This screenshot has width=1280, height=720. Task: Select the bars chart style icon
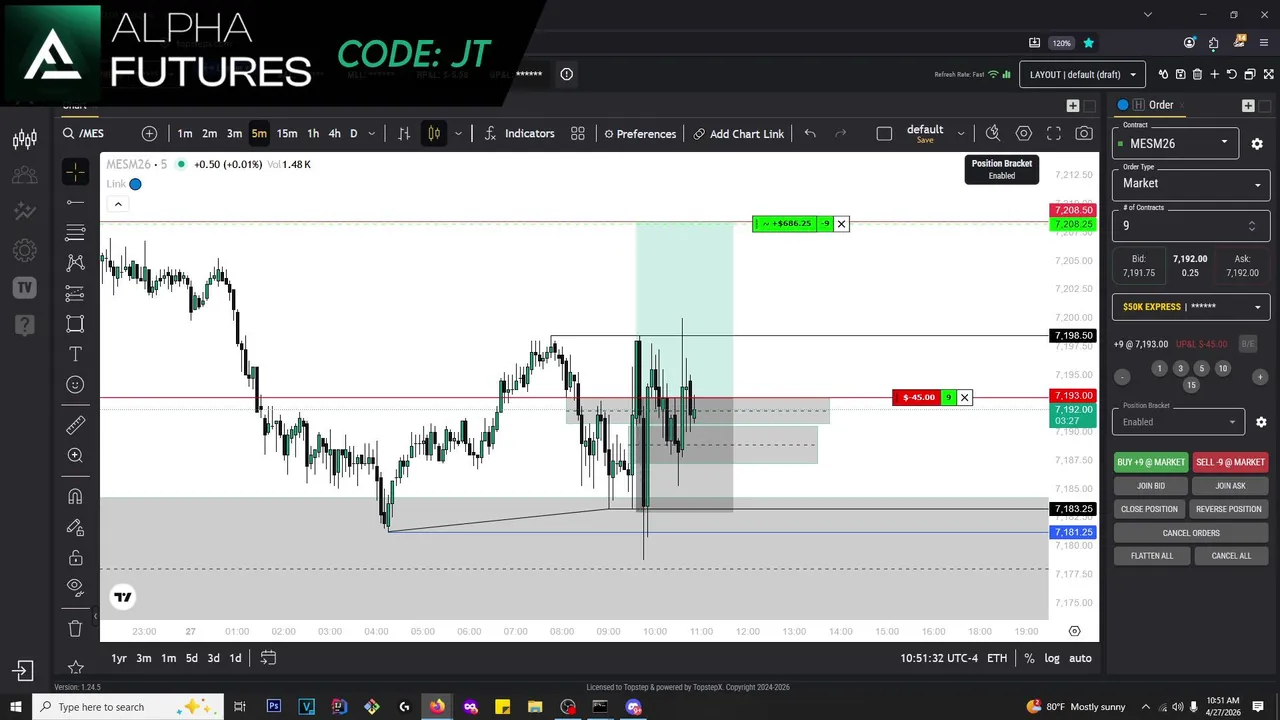point(404,134)
